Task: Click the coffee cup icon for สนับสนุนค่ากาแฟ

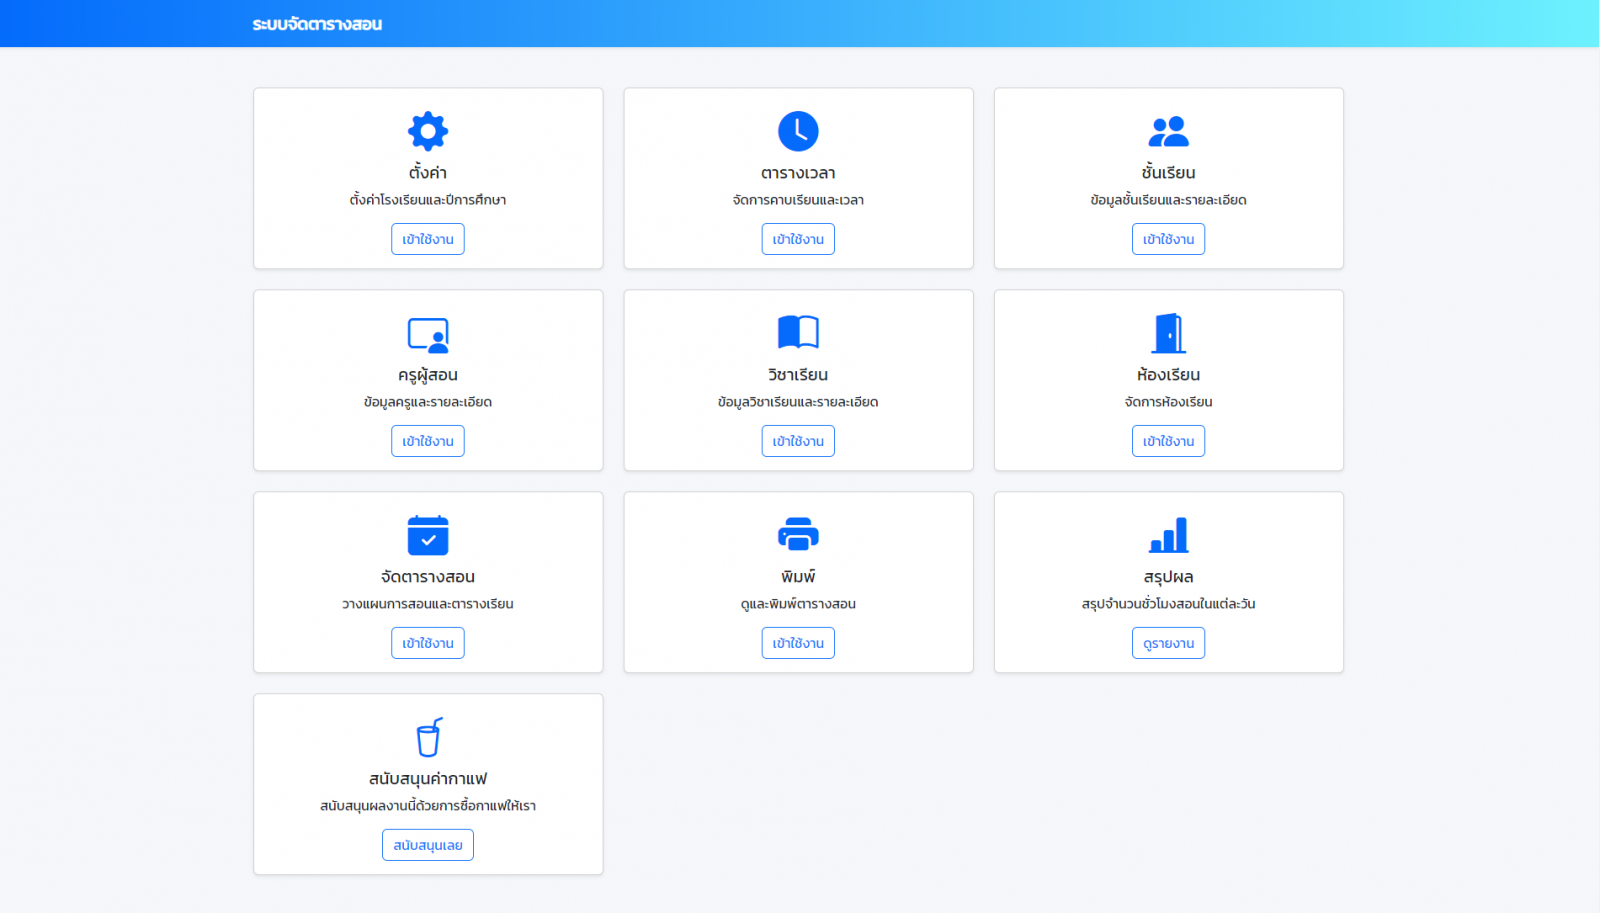Action: click(x=429, y=737)
